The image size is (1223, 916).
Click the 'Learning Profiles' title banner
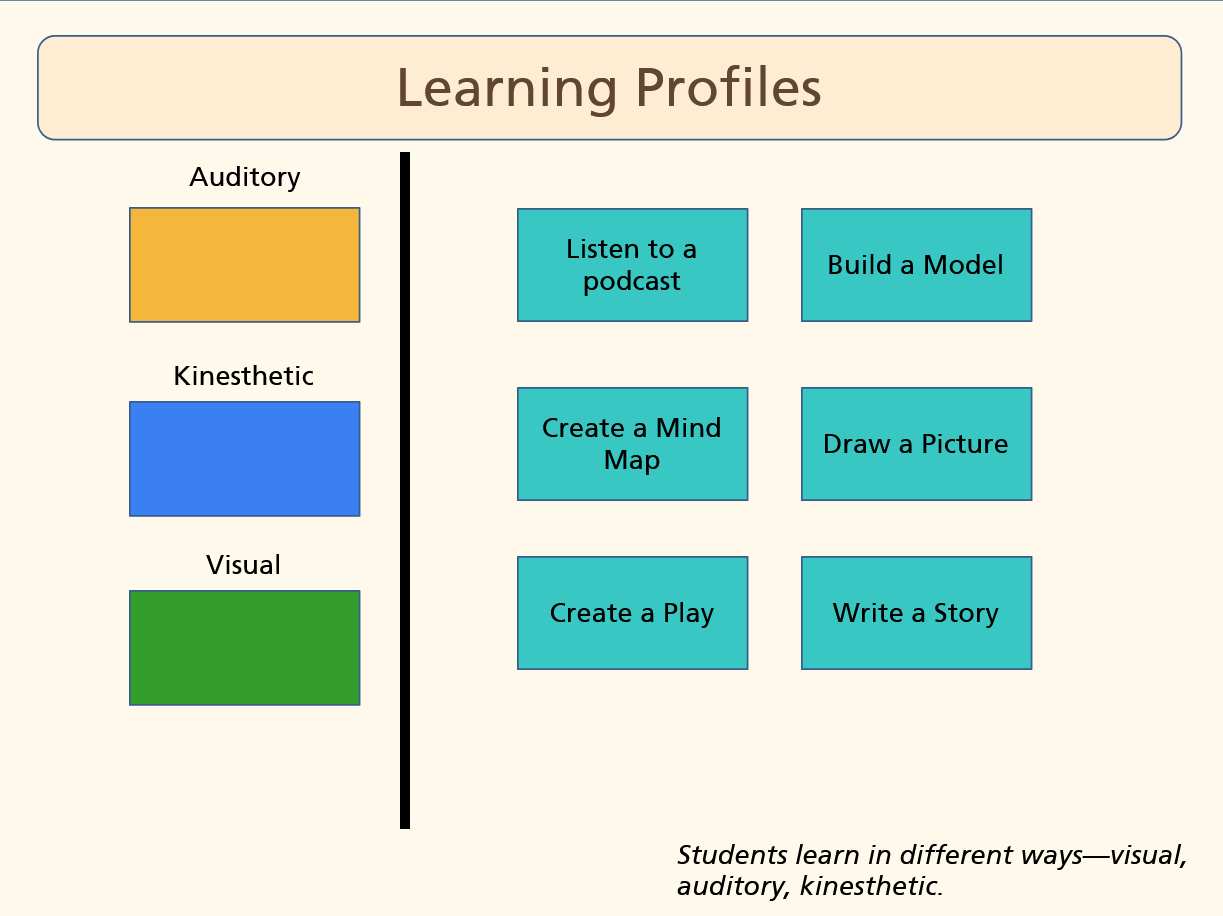[x=609, y=88]
